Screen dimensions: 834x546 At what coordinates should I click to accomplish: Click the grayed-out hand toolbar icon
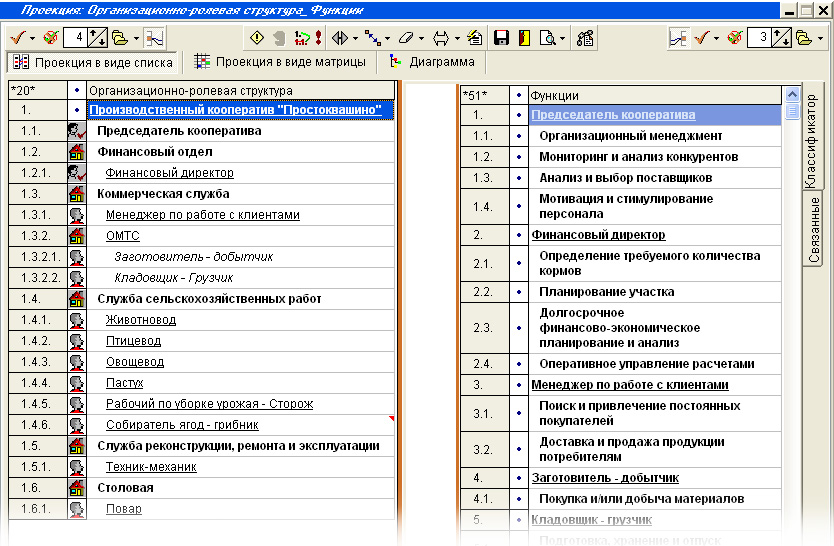click(280, 38)
